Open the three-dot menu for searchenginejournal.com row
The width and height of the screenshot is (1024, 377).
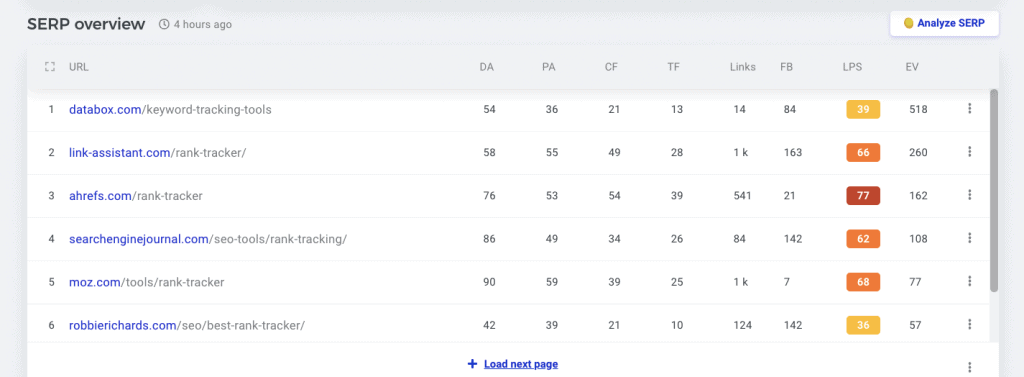[970, 238]
